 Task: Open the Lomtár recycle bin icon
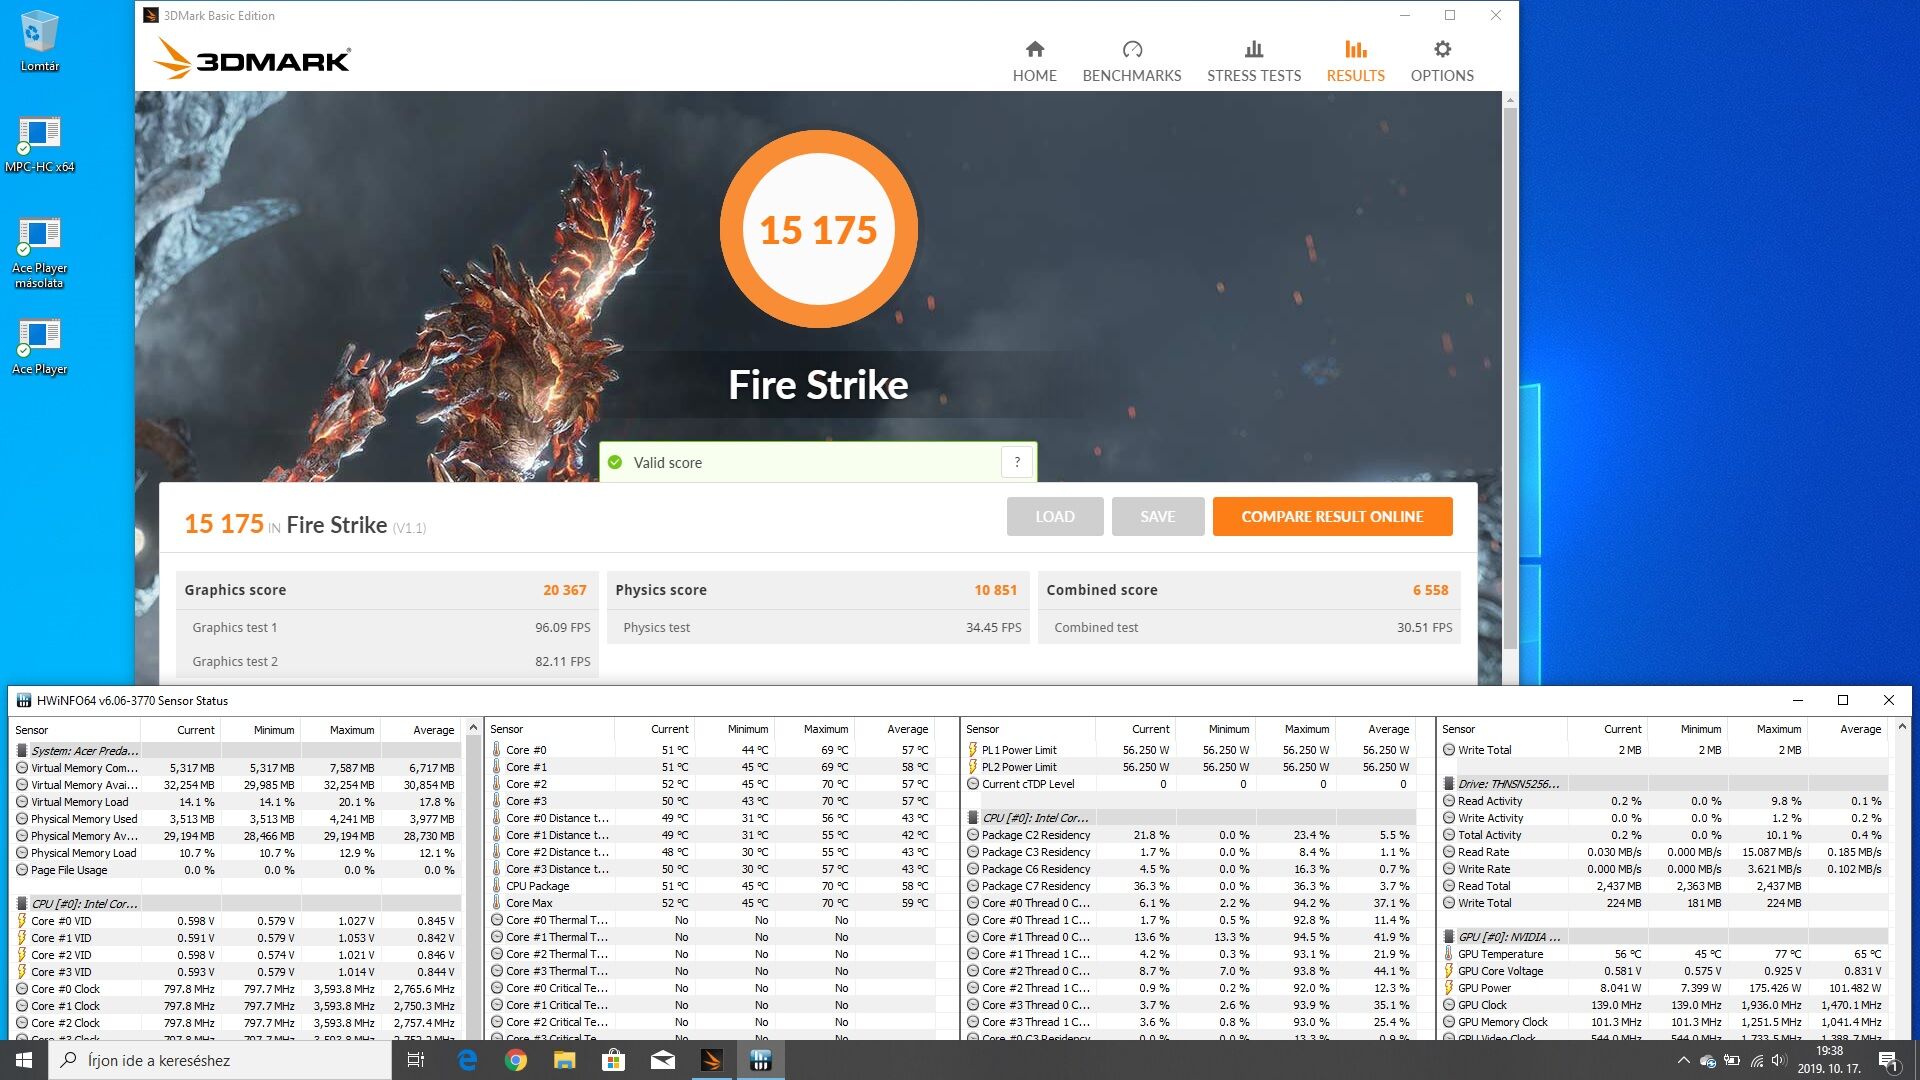[39, 41]
